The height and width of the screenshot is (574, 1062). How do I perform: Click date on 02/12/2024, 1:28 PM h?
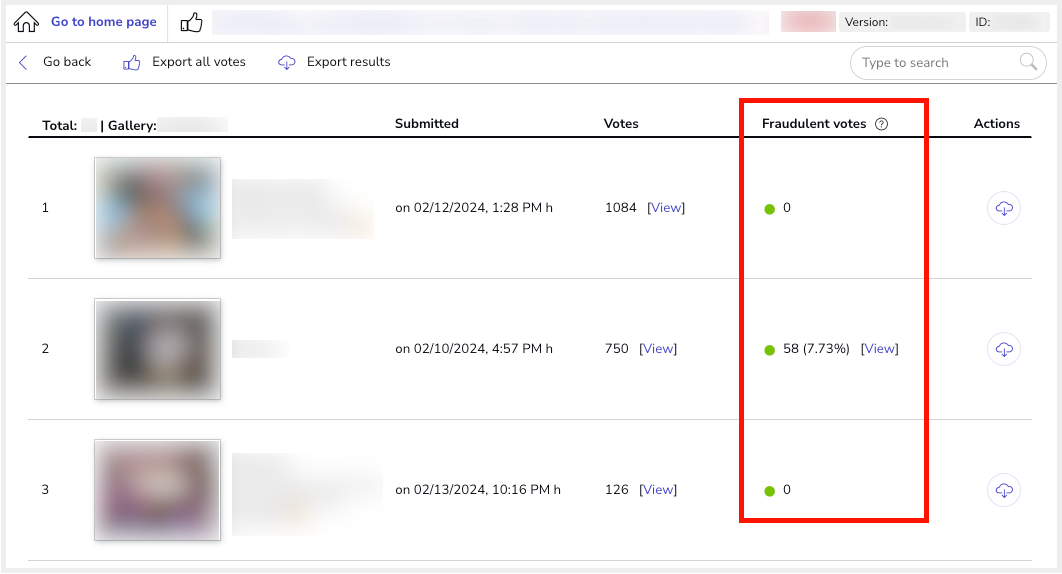point(474,208)
